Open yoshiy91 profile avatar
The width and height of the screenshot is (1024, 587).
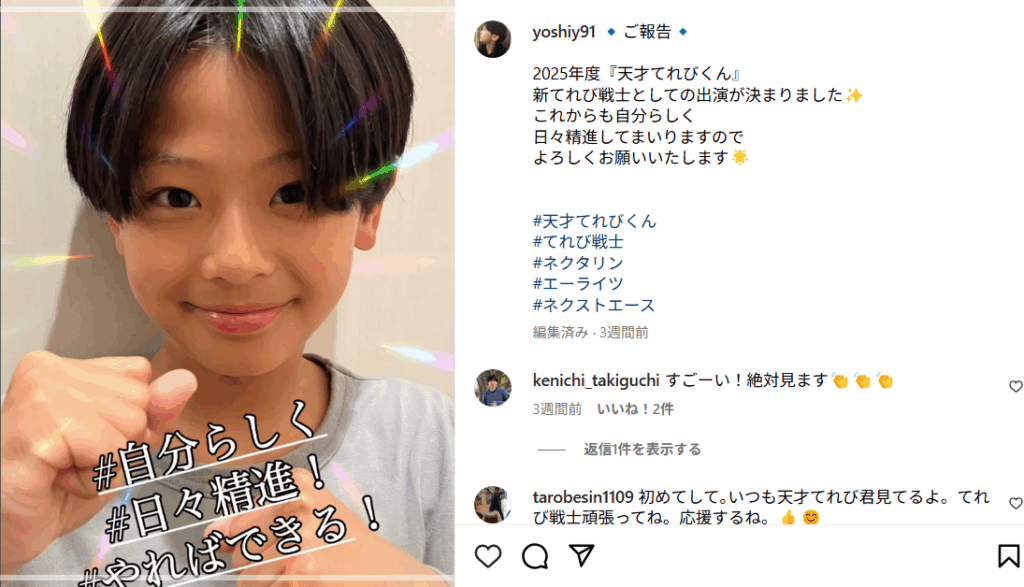click(x=492, y=39)
